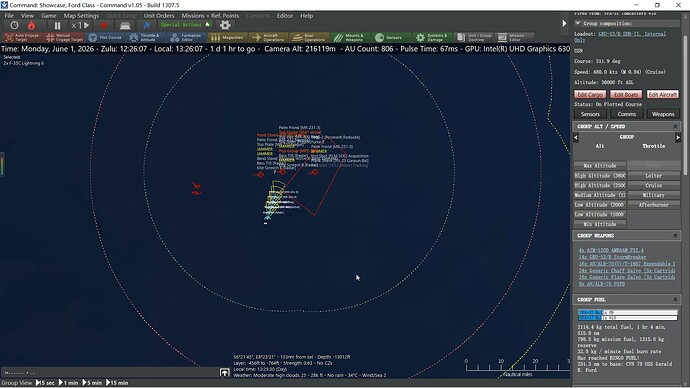This screenshot has height=388, width=690.
Task: Open the Unit Orders menu
Action: point(158,15)
